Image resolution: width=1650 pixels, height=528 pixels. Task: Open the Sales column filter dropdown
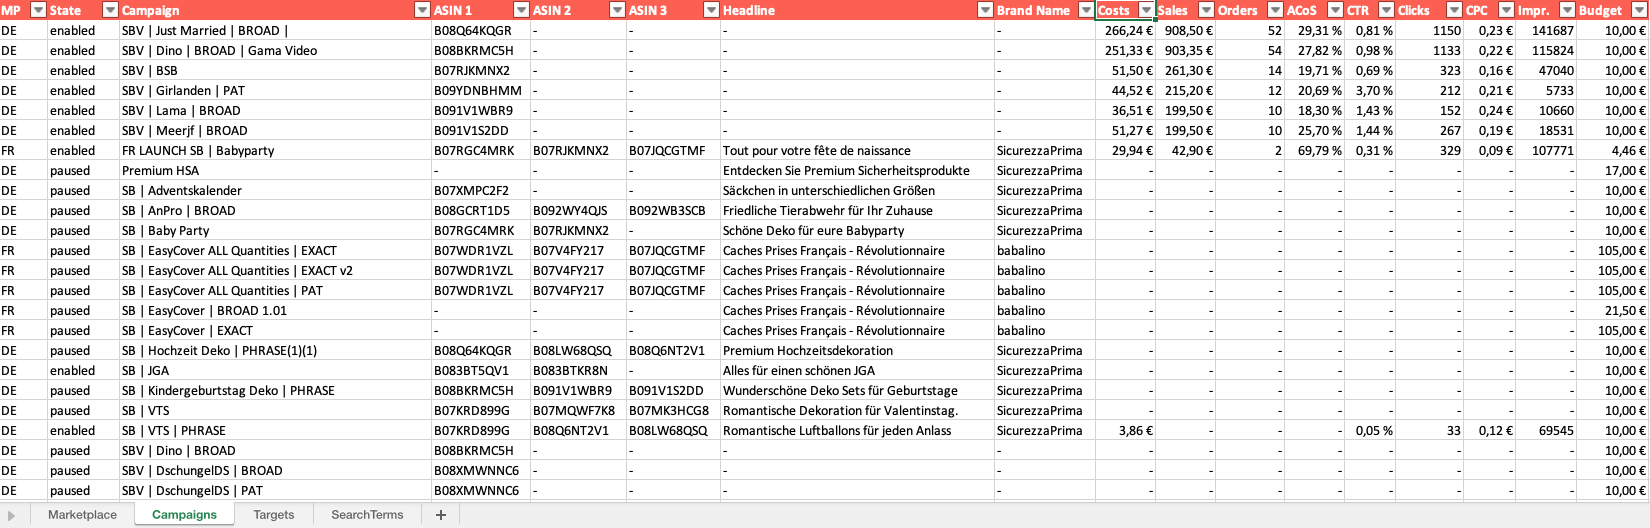(1206, 10)
